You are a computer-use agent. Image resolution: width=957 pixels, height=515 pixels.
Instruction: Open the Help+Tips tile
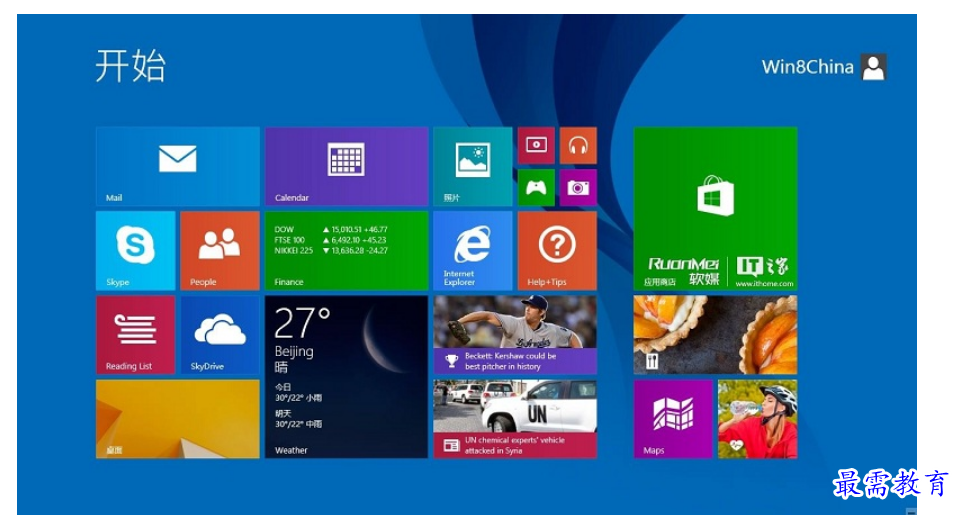[x=557, y=250]
